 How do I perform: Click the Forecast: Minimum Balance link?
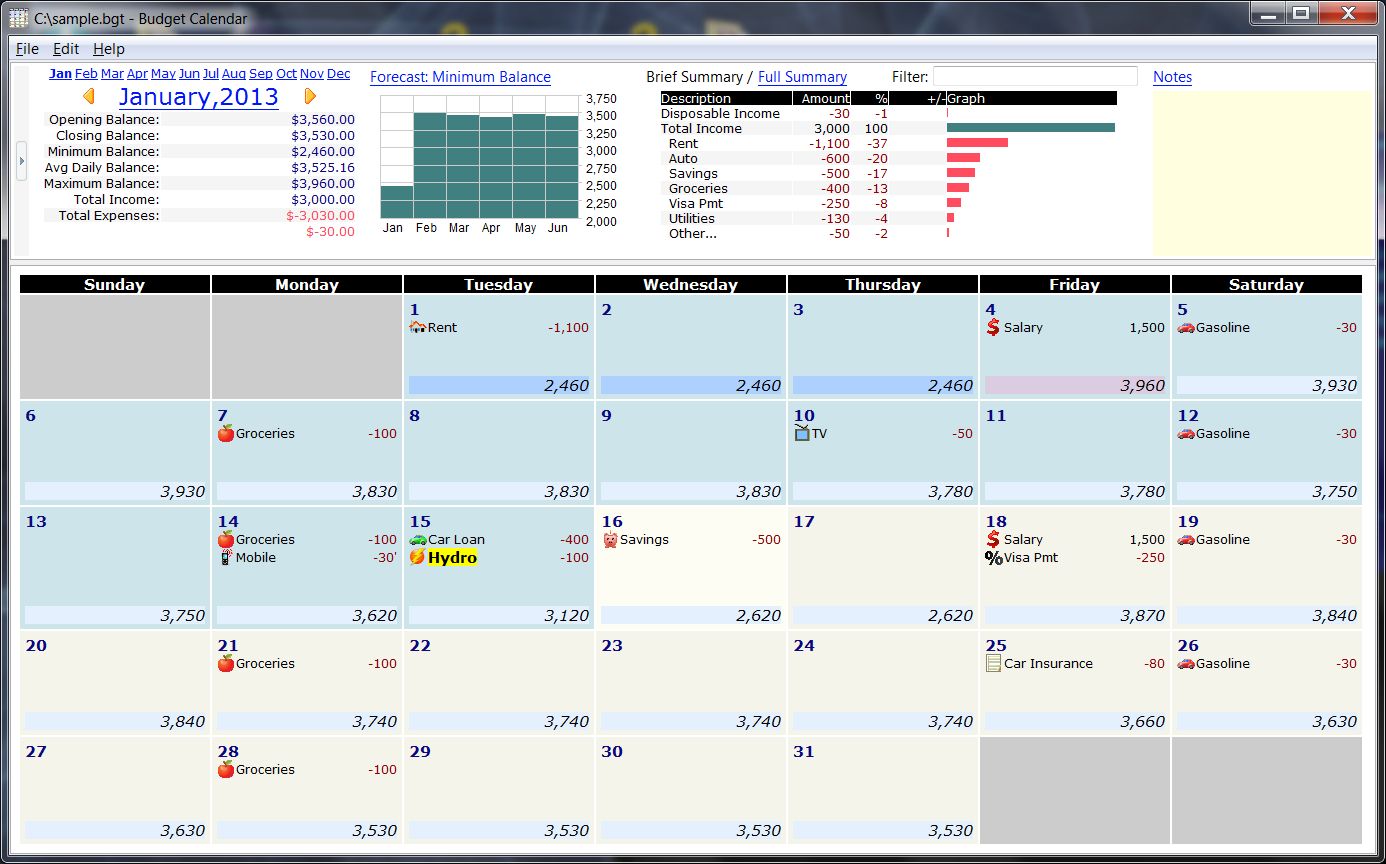pyautogui.click(x=459, y=77)
